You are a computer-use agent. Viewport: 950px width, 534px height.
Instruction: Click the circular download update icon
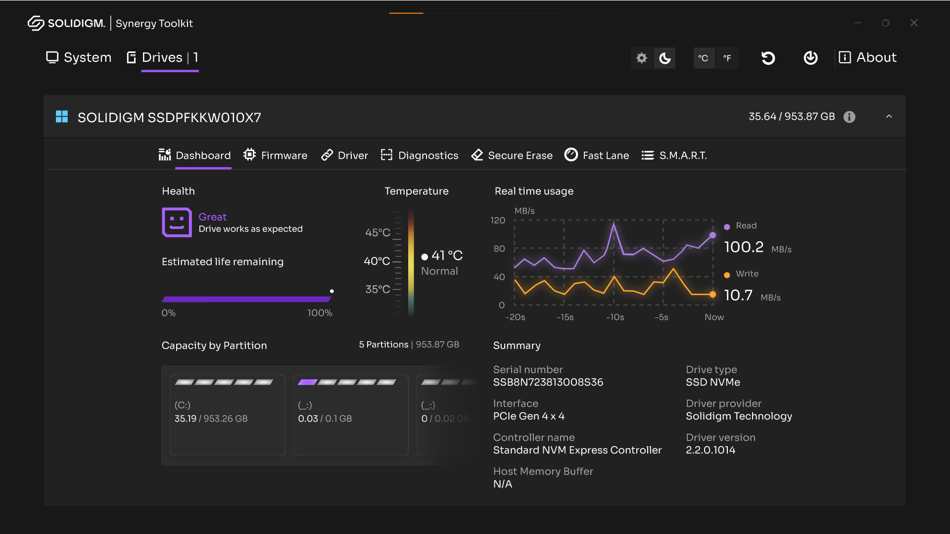click(x=811, y=58)
